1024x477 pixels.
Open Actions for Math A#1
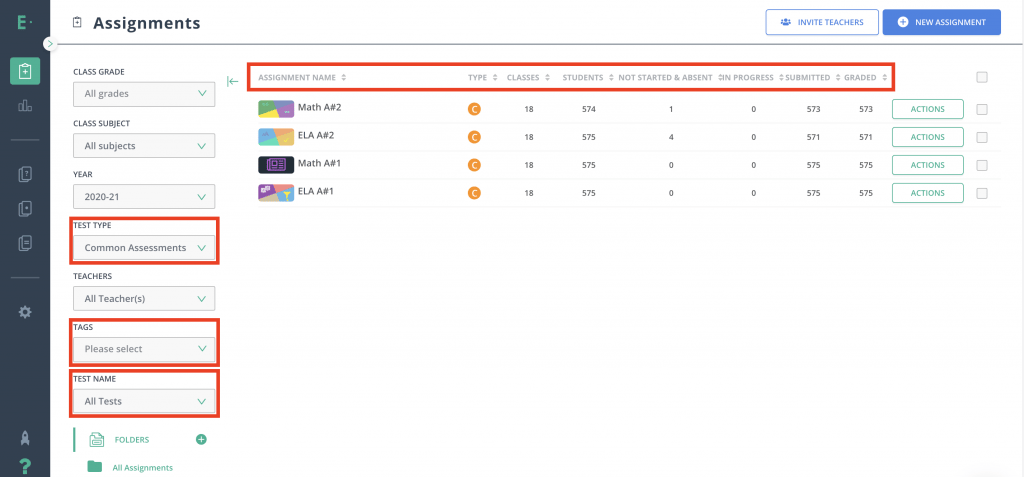[x=927, y=165]
